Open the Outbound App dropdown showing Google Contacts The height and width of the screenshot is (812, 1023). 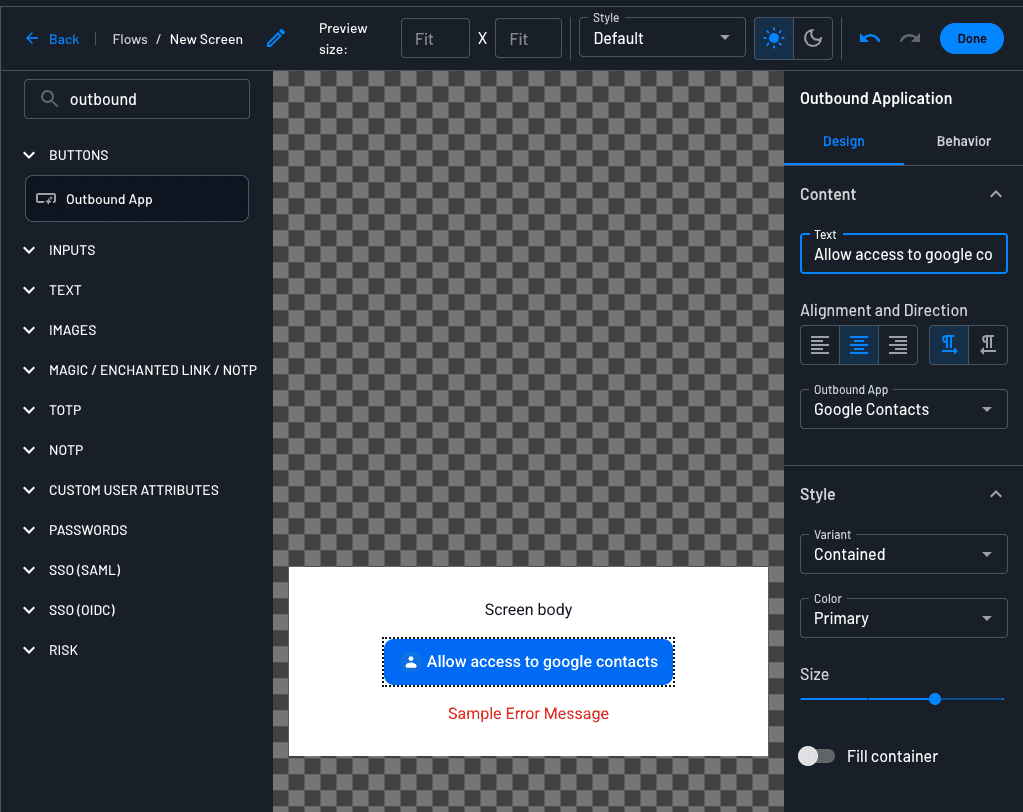coord(903,409)
